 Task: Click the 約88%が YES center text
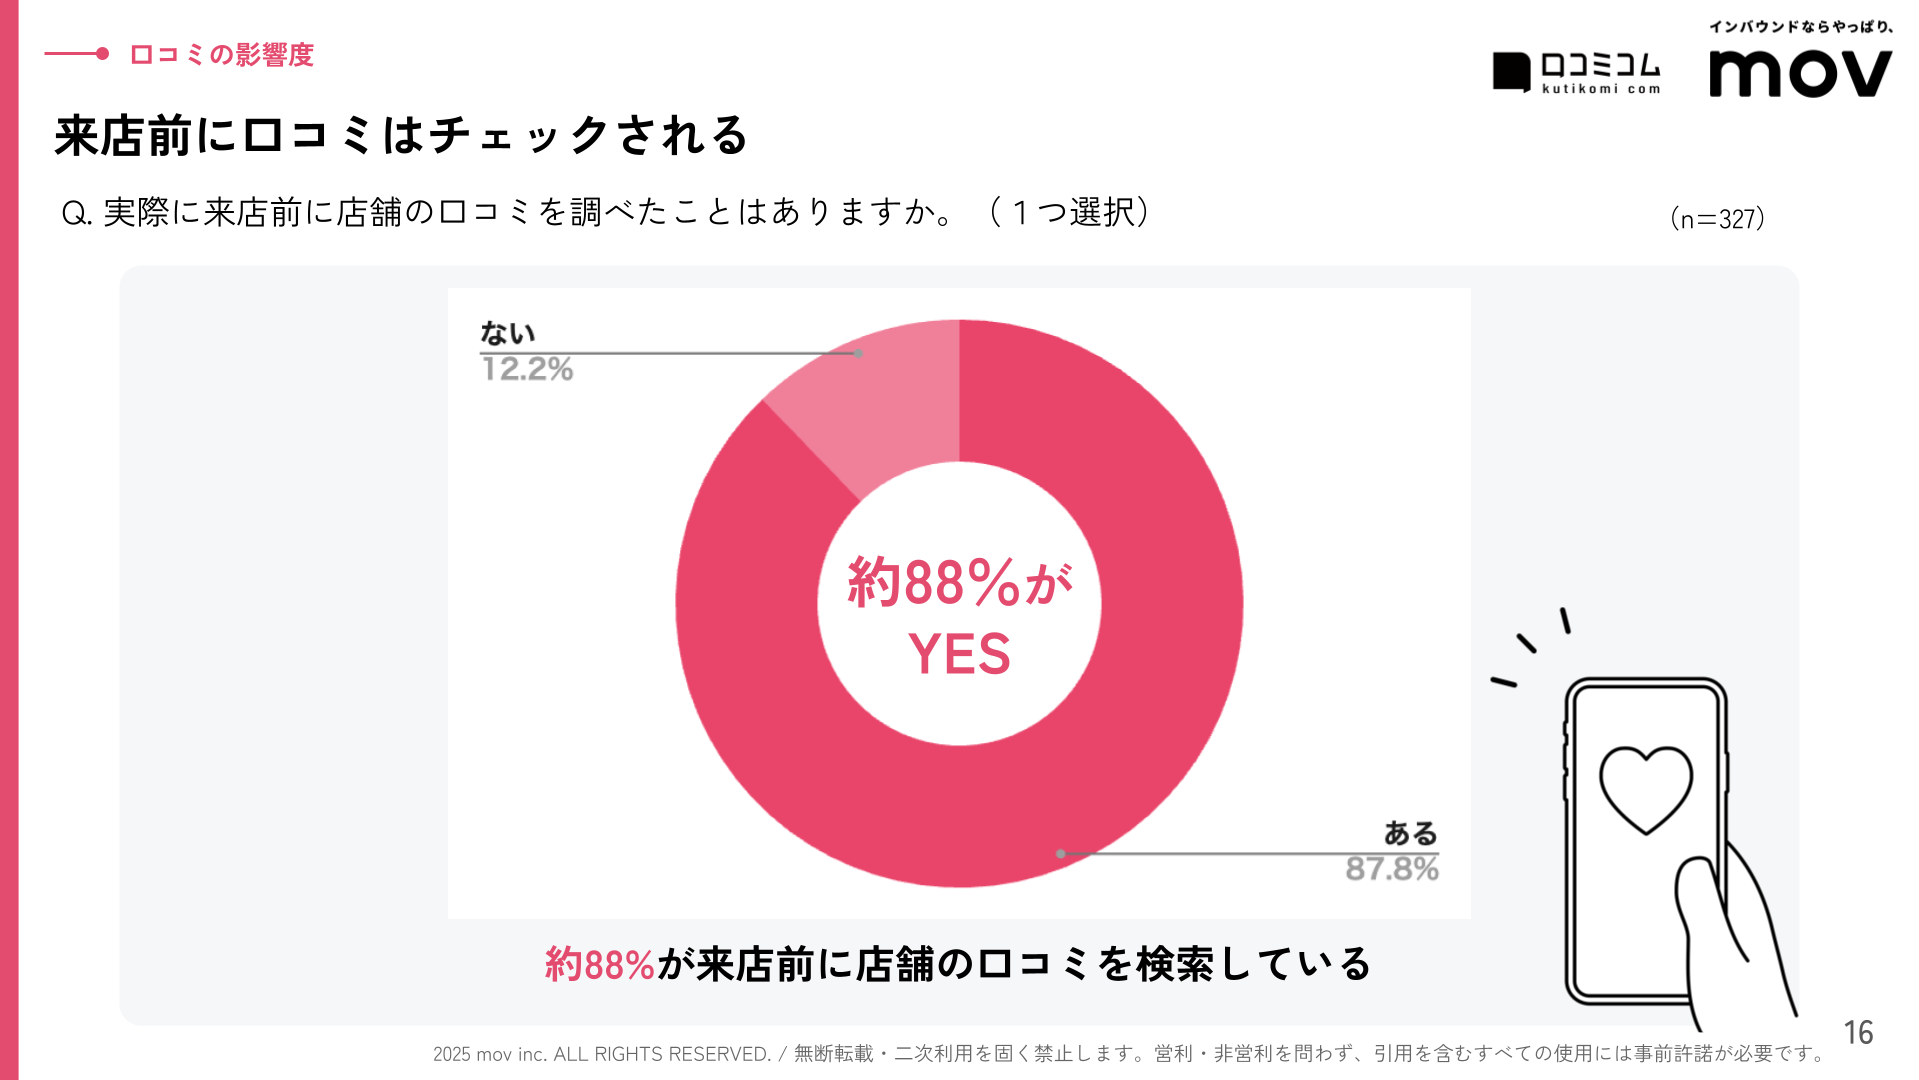(959, 616)
